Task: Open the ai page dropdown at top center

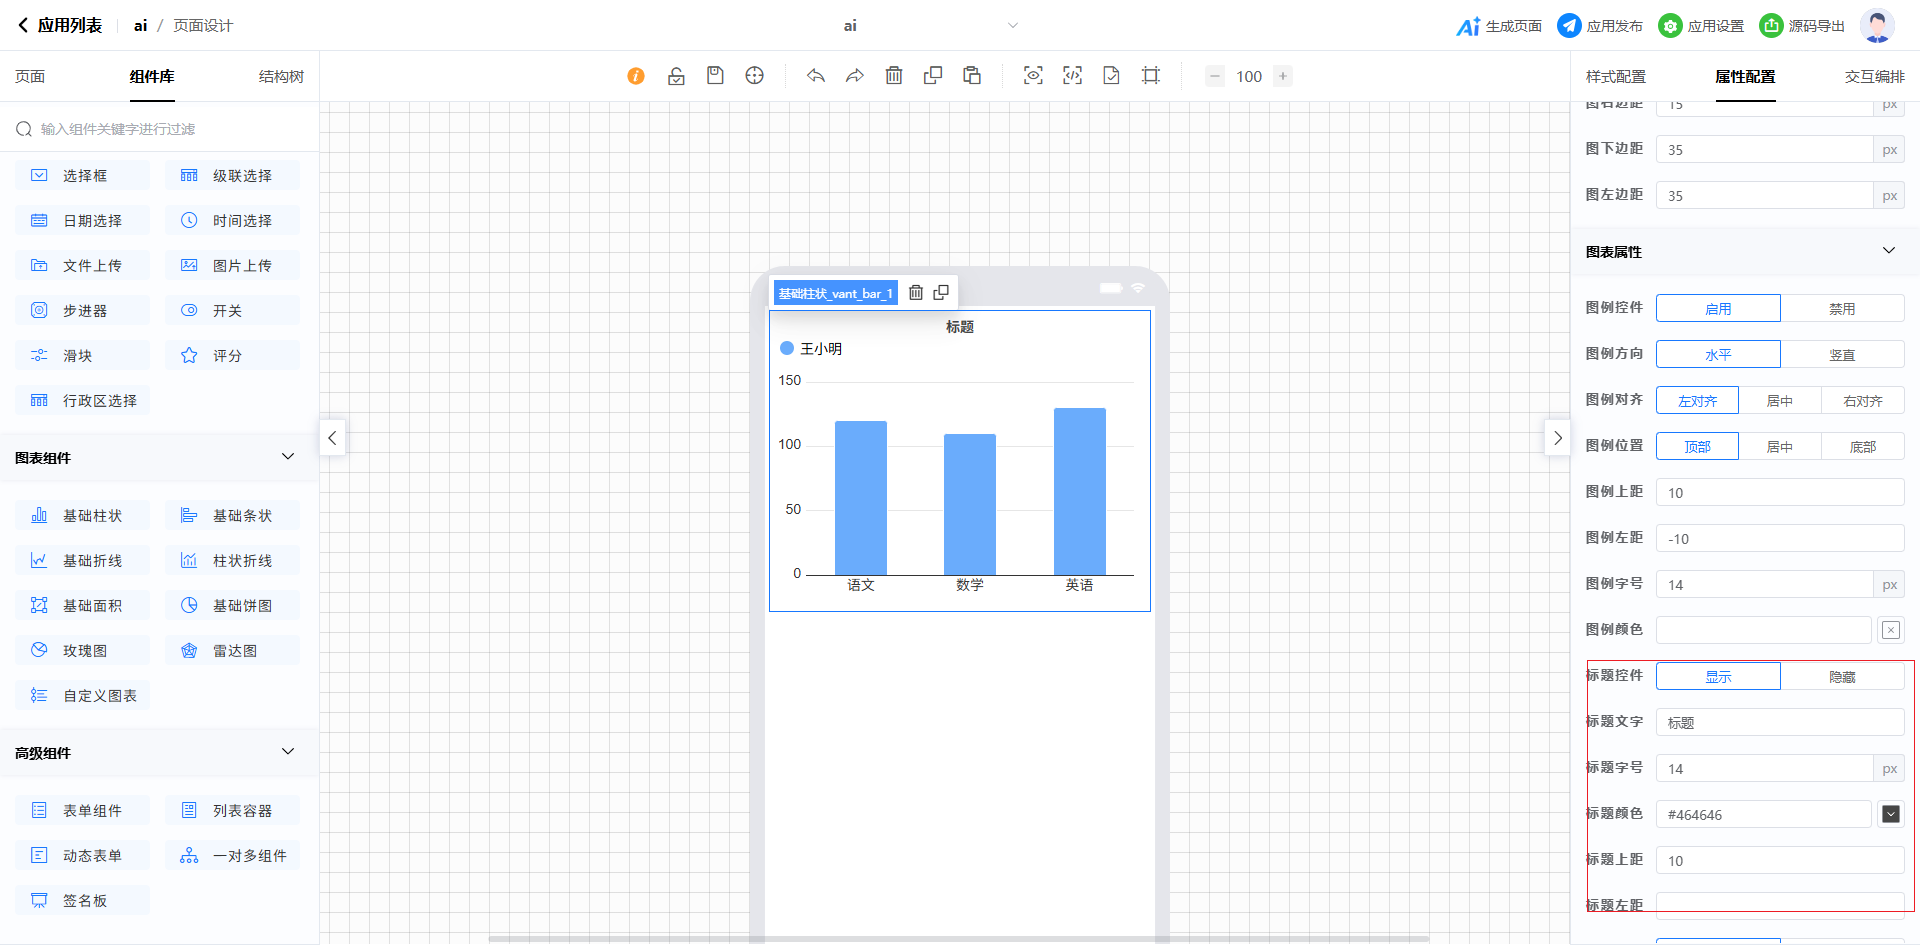Action: click(1012, 26)
